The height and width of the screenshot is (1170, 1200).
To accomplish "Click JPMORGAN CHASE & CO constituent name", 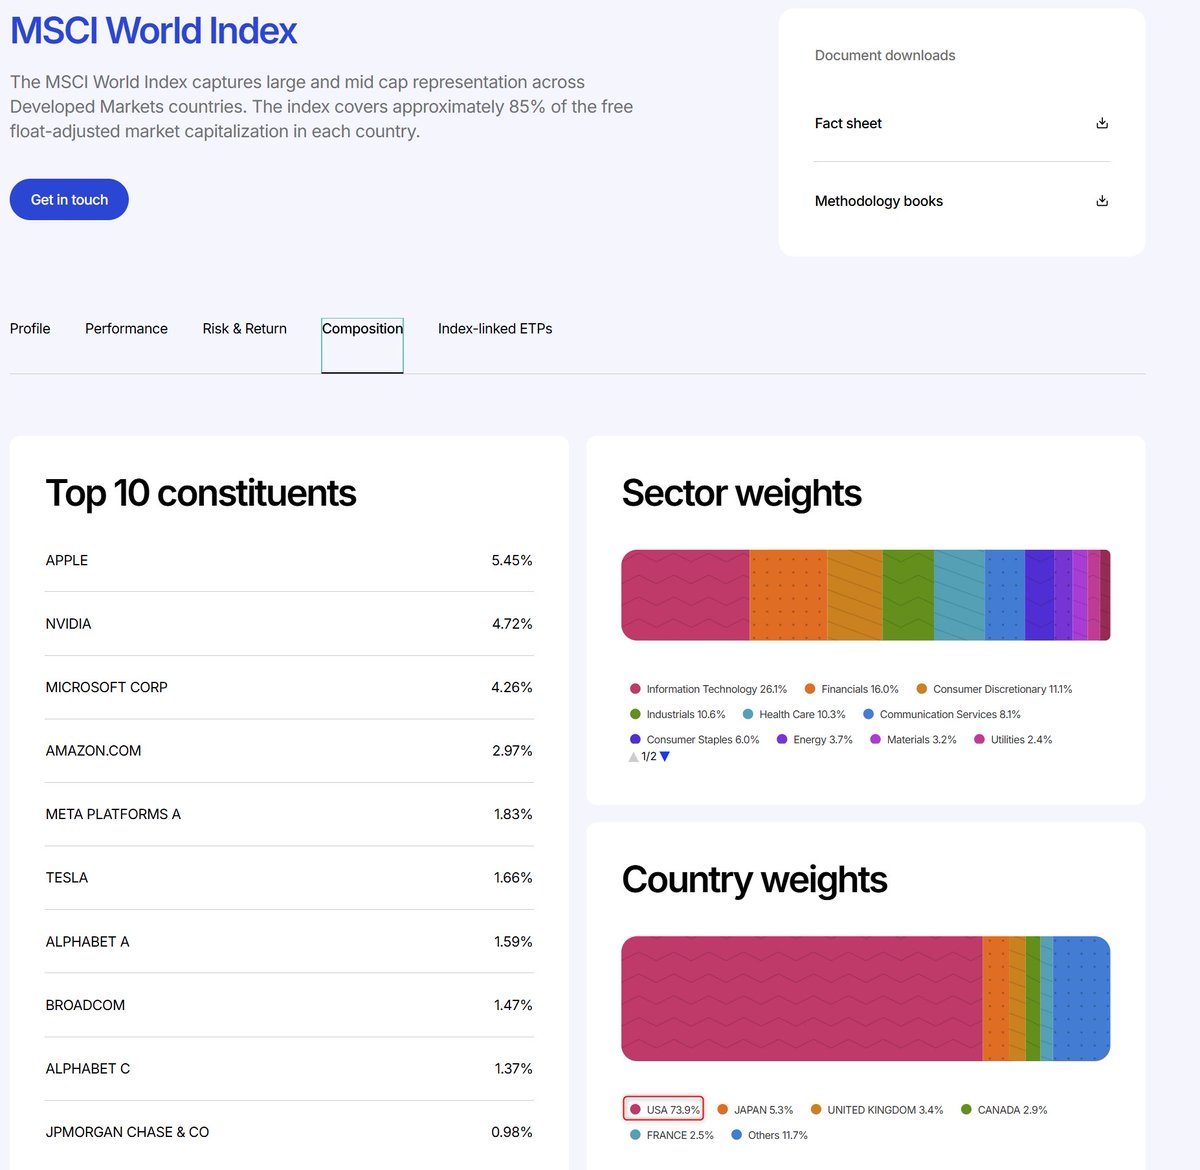I will 127,1132.
